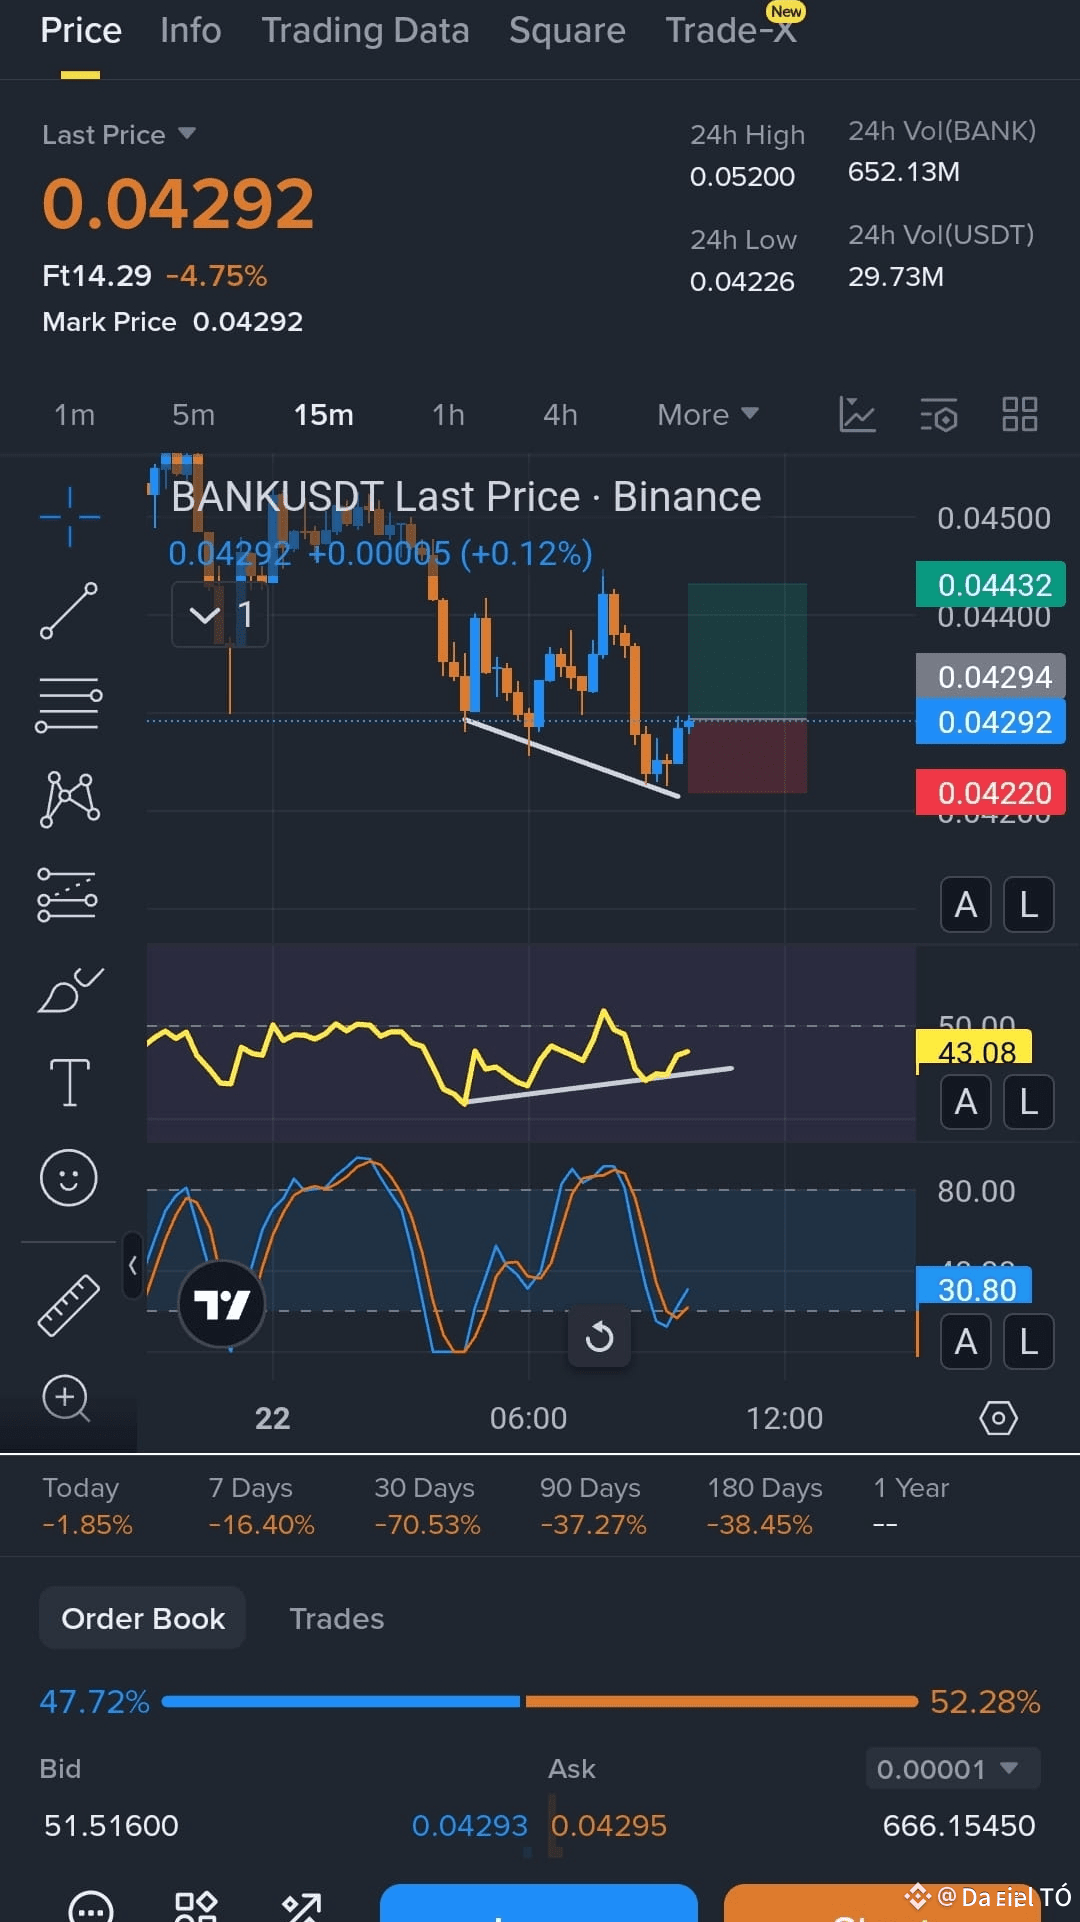Open multi-chart grid layout icon
Viewport: 1080px width, 1922px height.
1020,414
